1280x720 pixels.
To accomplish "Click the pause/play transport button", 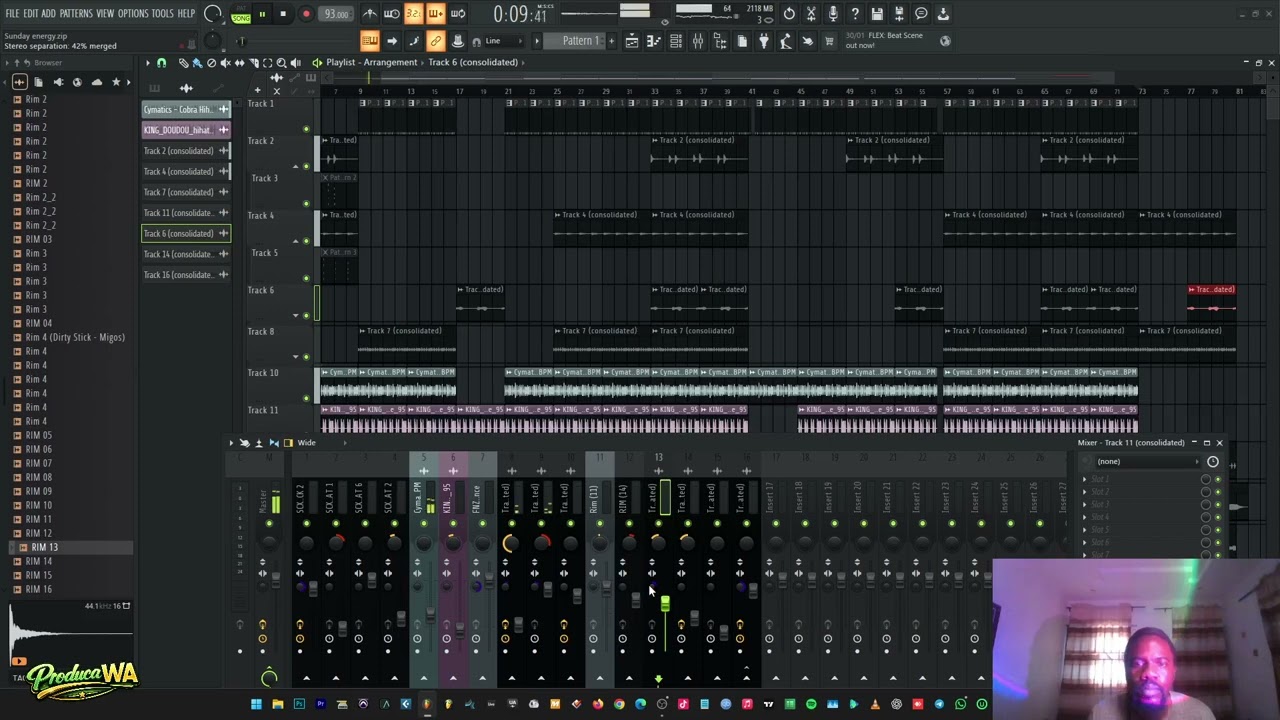I will tap(262, 14).
